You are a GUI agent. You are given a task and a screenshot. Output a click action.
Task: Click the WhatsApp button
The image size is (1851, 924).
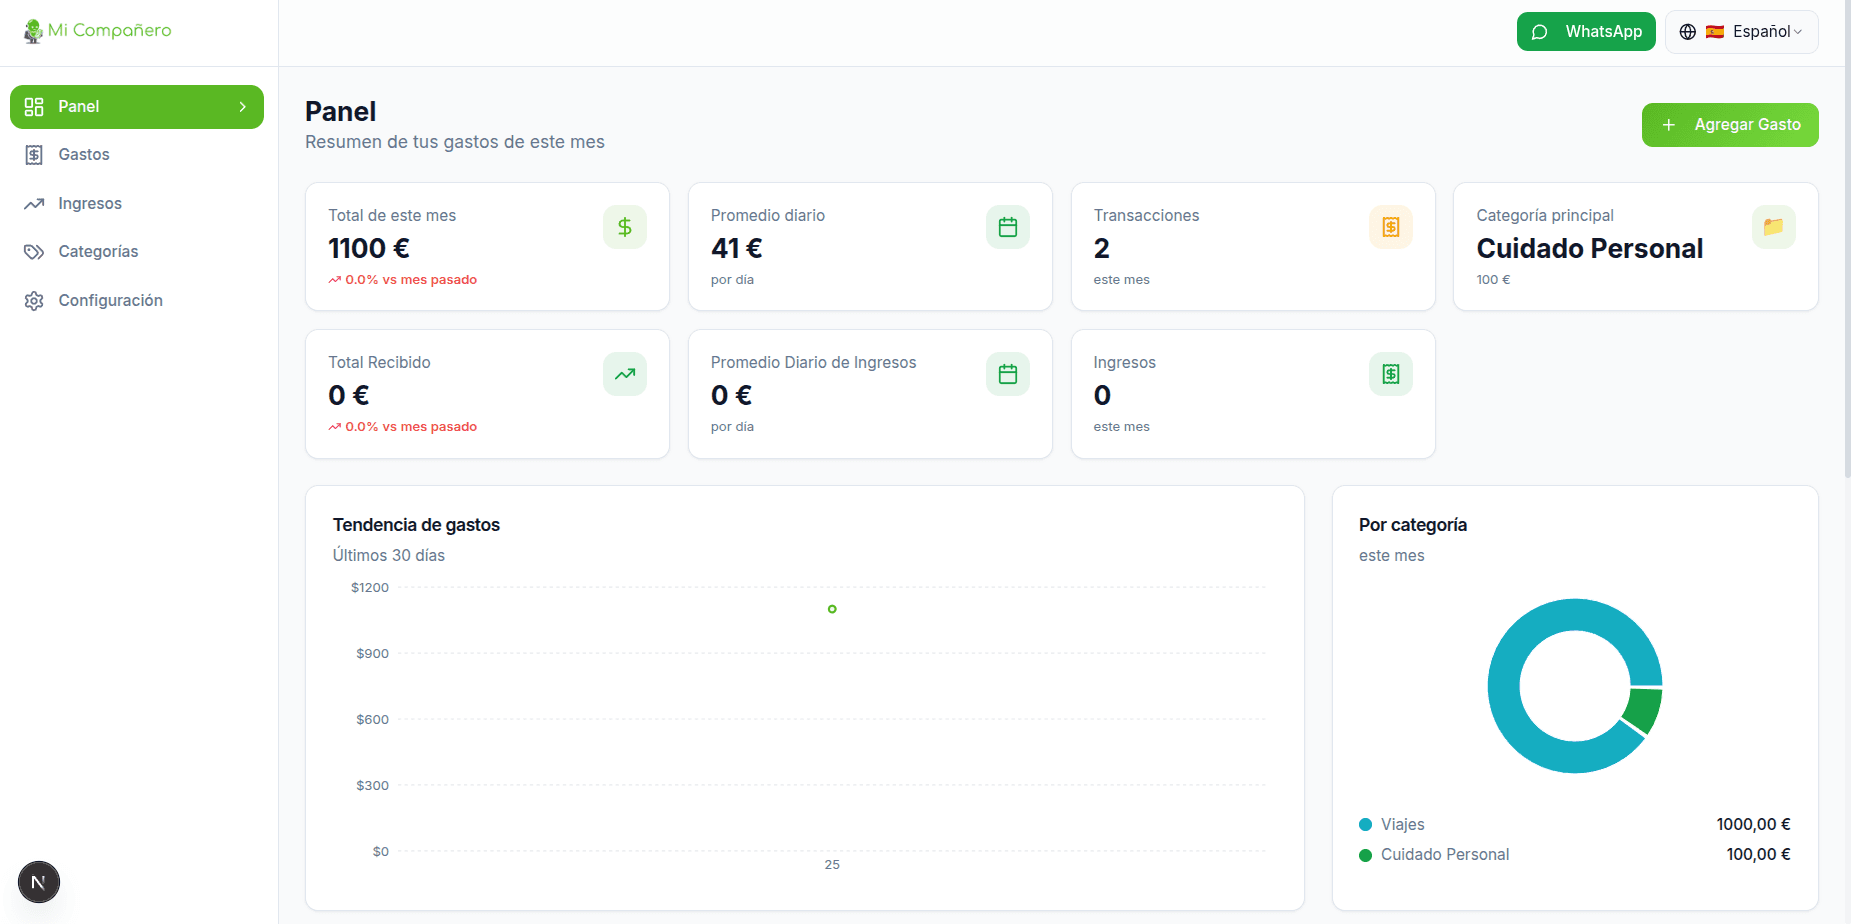pos(1585,32)
